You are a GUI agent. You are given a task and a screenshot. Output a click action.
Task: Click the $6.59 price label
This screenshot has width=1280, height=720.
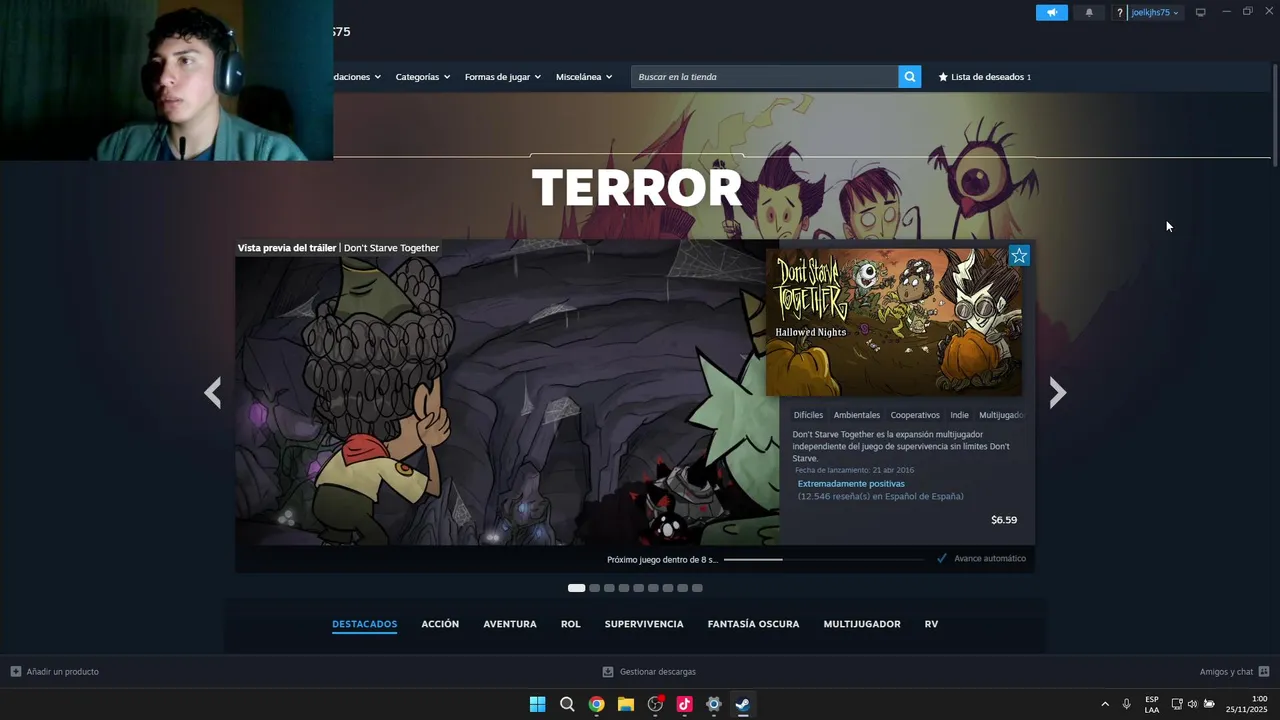[1004, 520]
